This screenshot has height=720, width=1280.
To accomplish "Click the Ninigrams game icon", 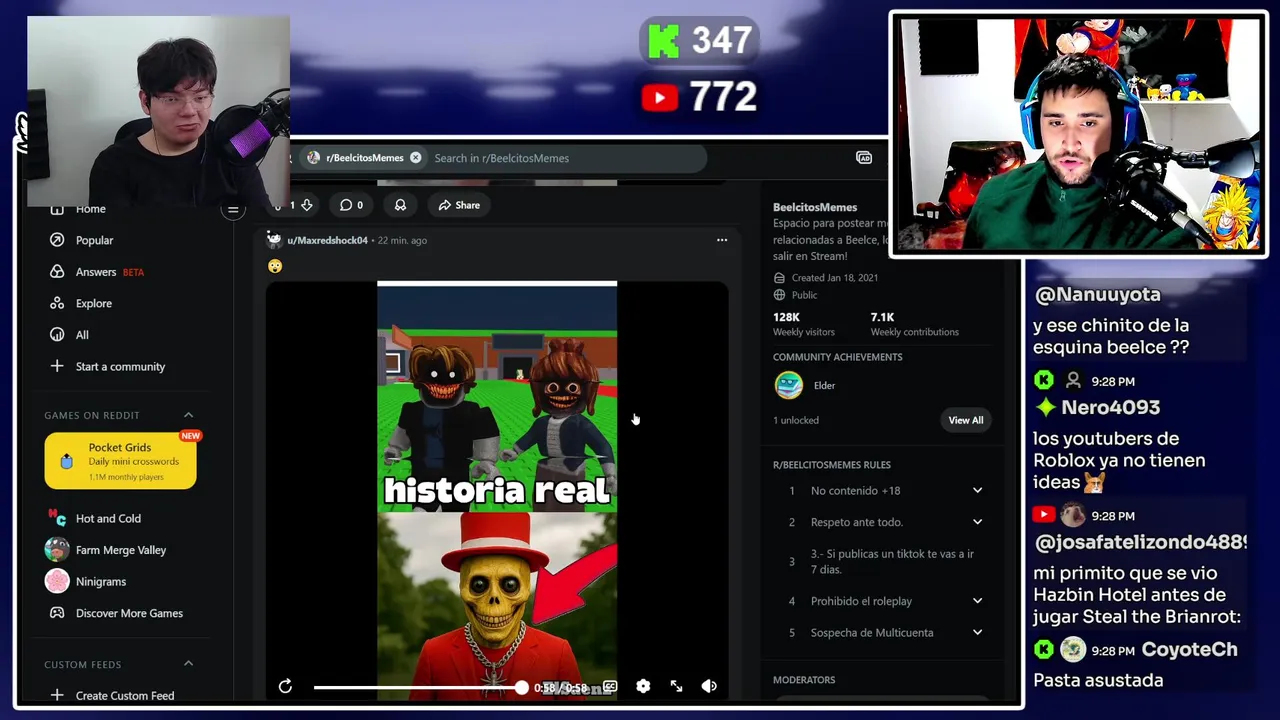I will (57, 581).
